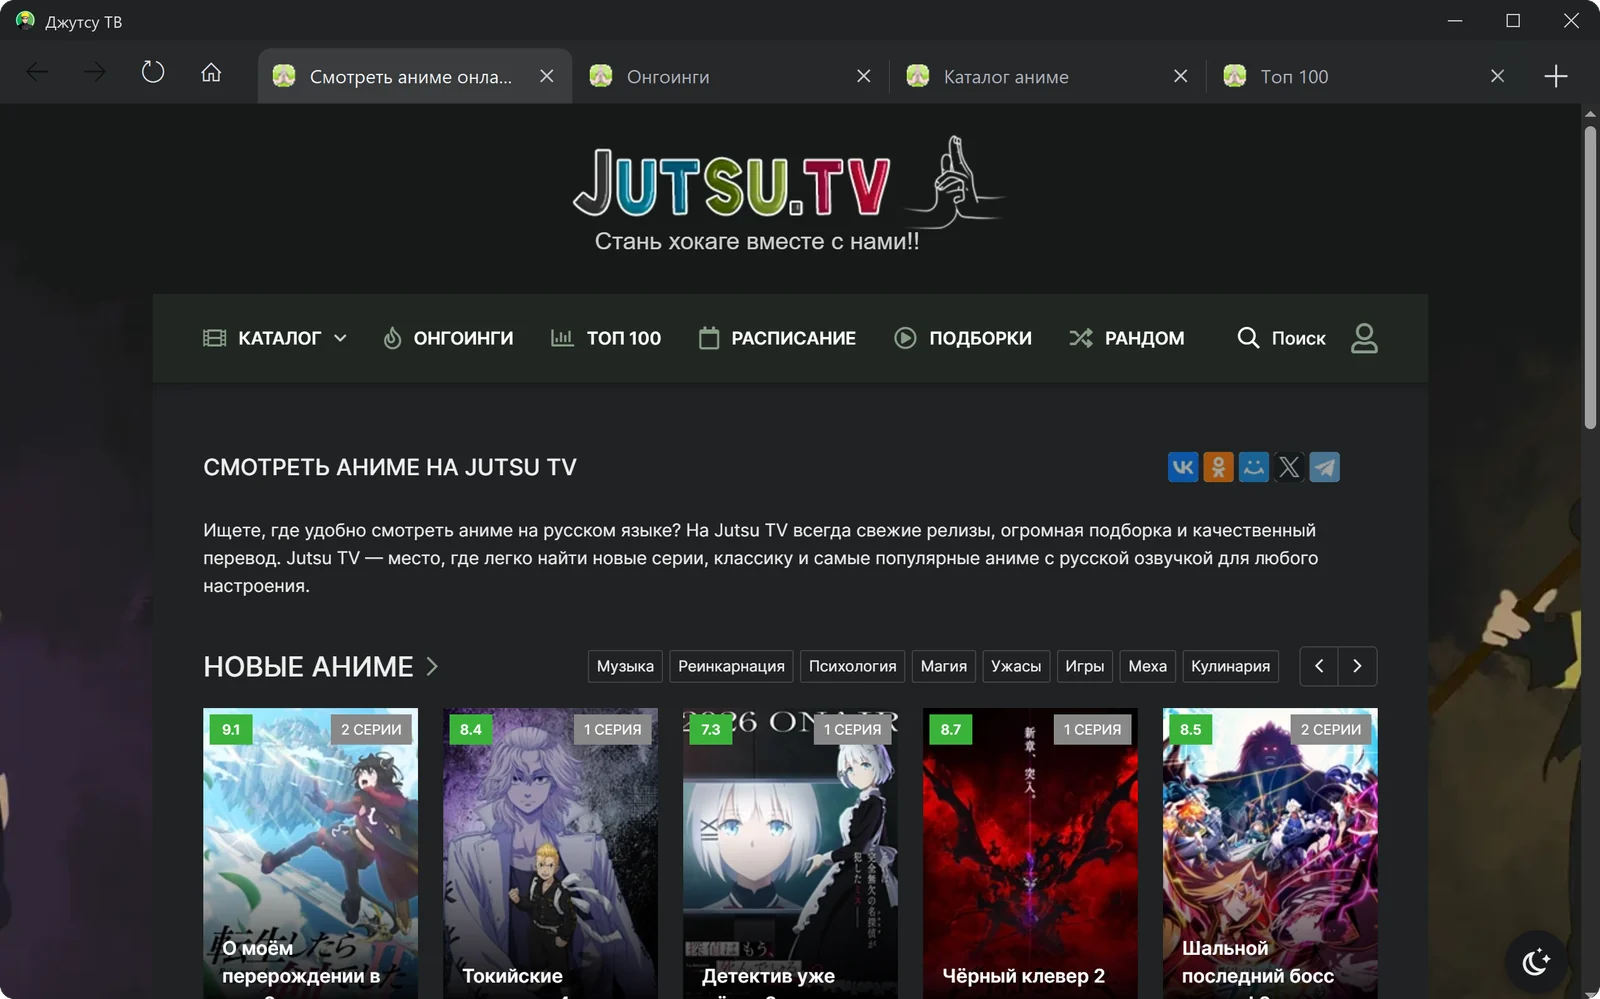
Task: Reload the page with the refresh icon
Action: 153,72
